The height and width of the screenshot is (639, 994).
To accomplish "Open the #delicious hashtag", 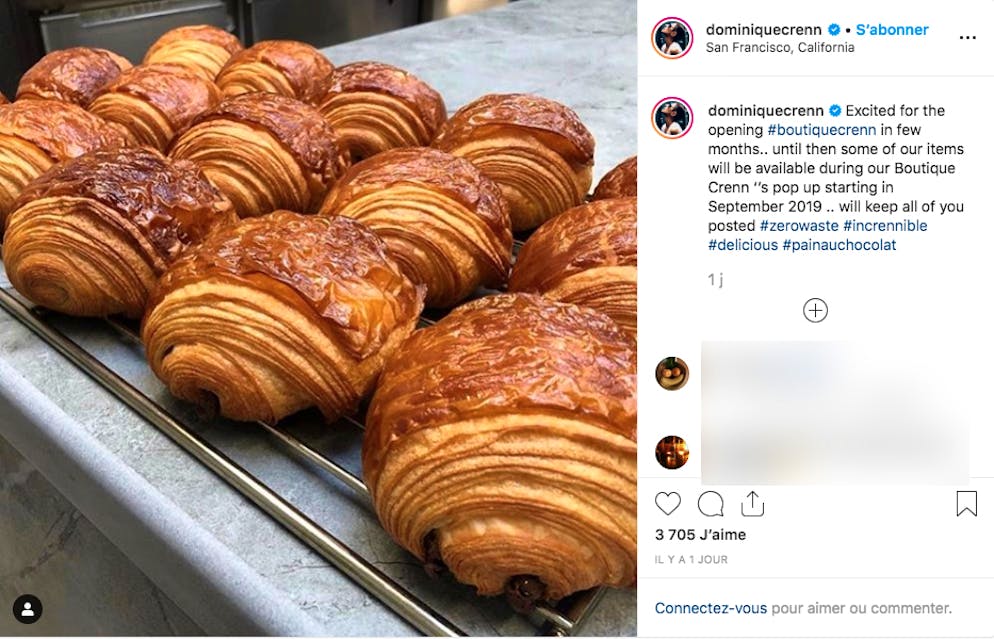I will pos(743,245).
